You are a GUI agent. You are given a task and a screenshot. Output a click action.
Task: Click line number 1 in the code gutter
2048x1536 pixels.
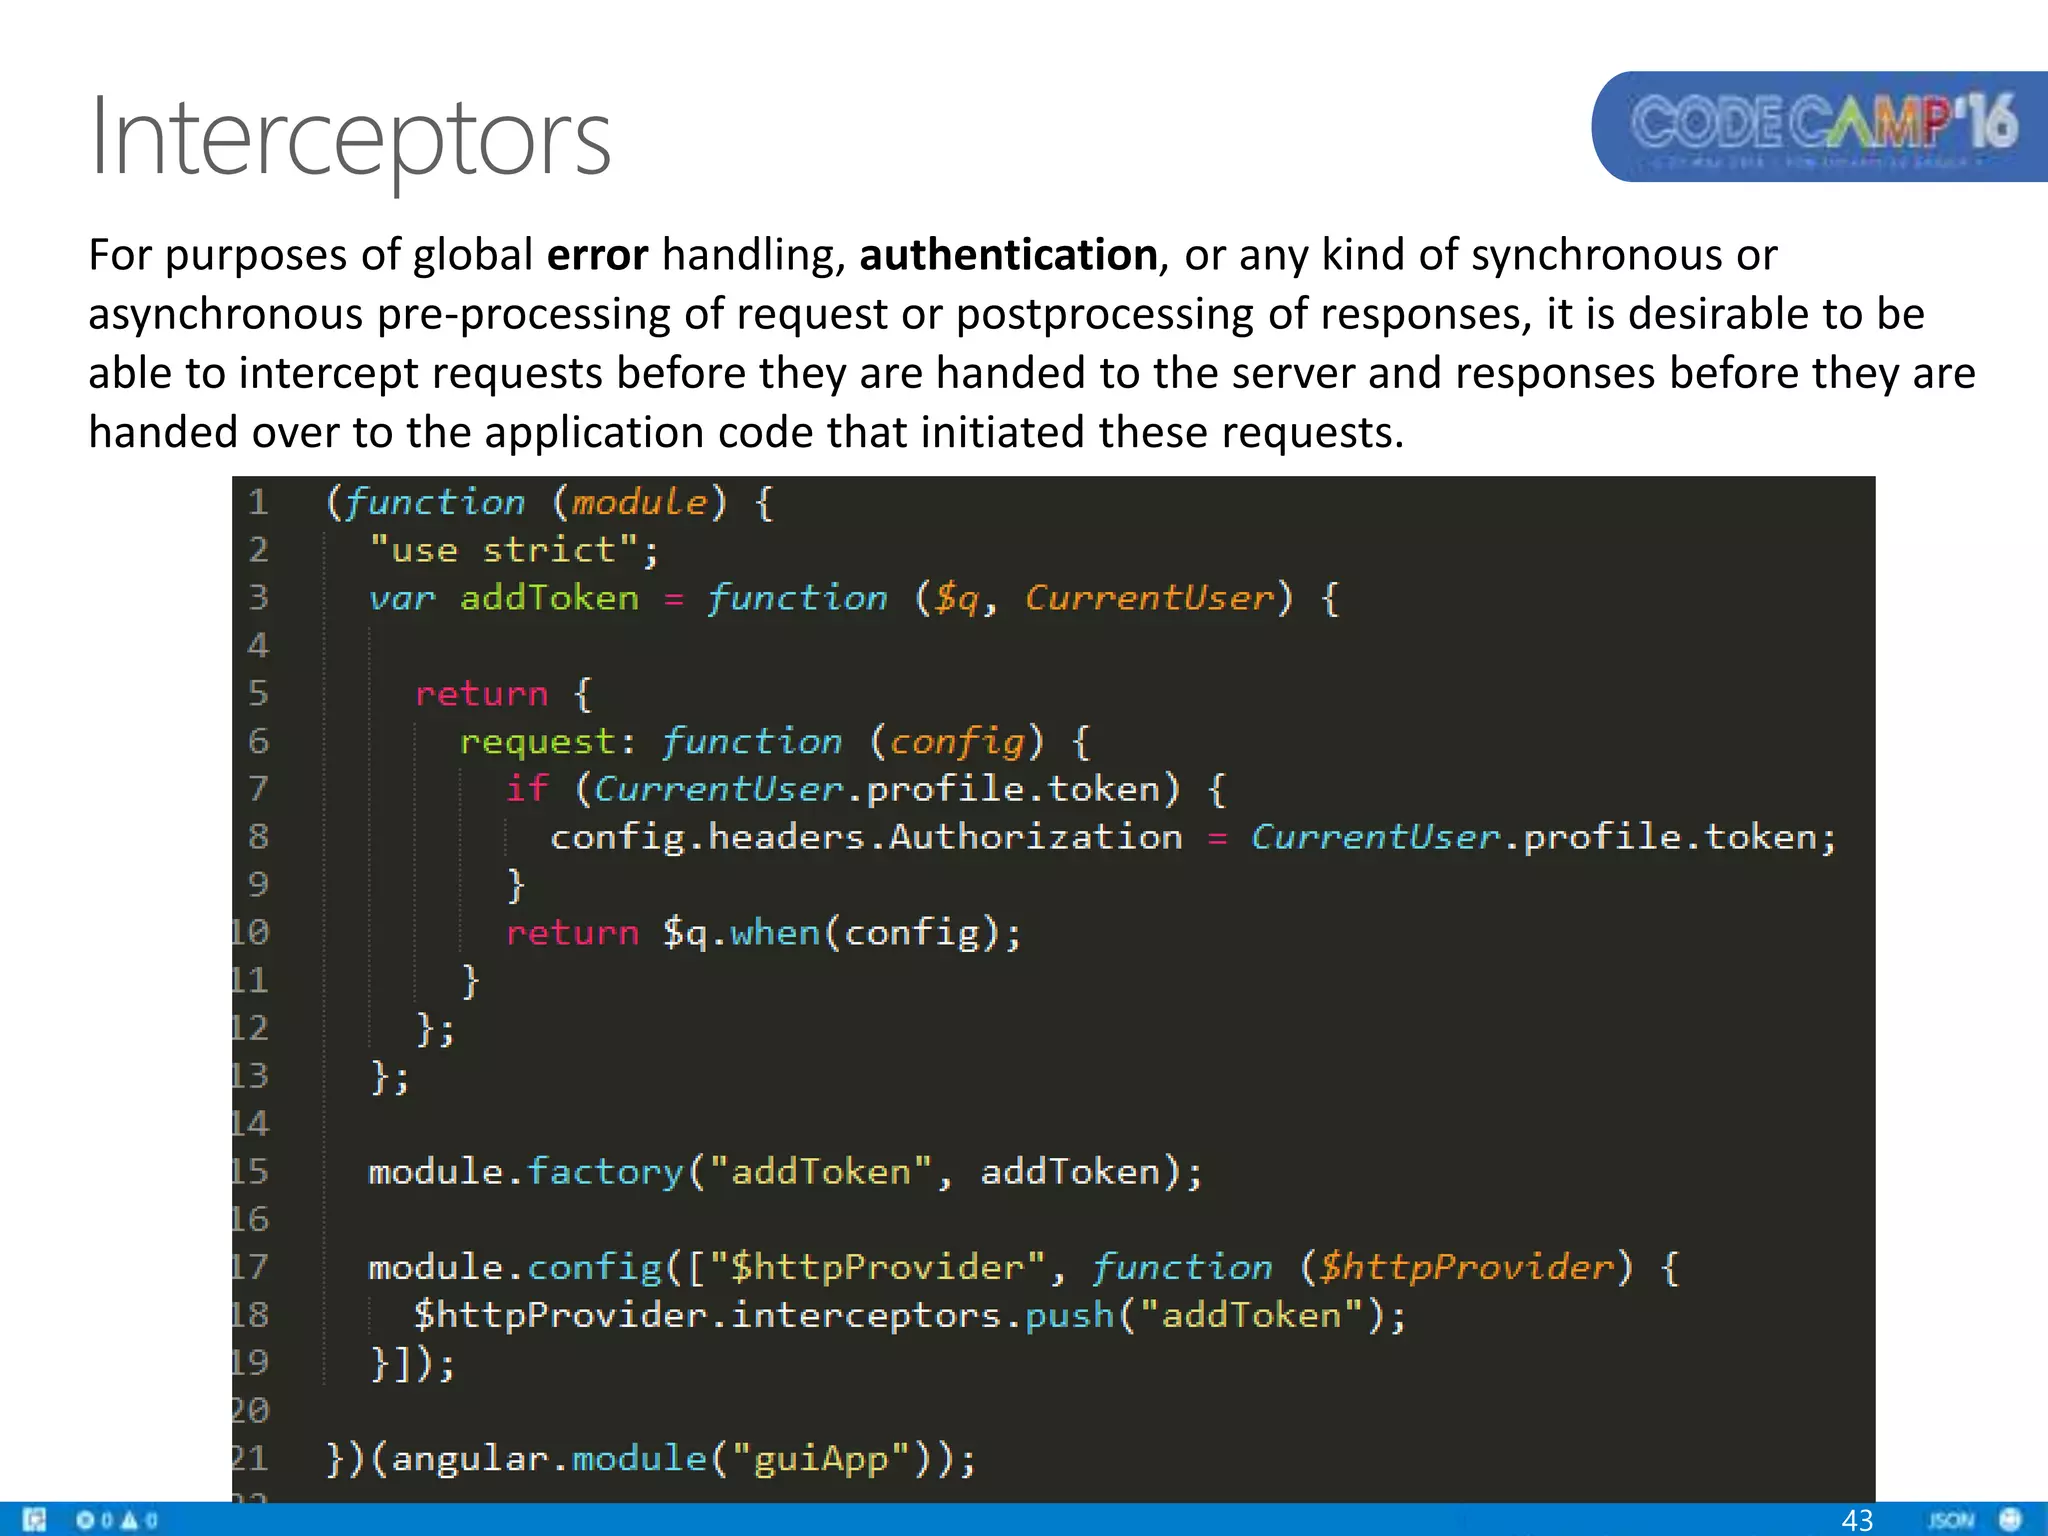tap(258, 501)
